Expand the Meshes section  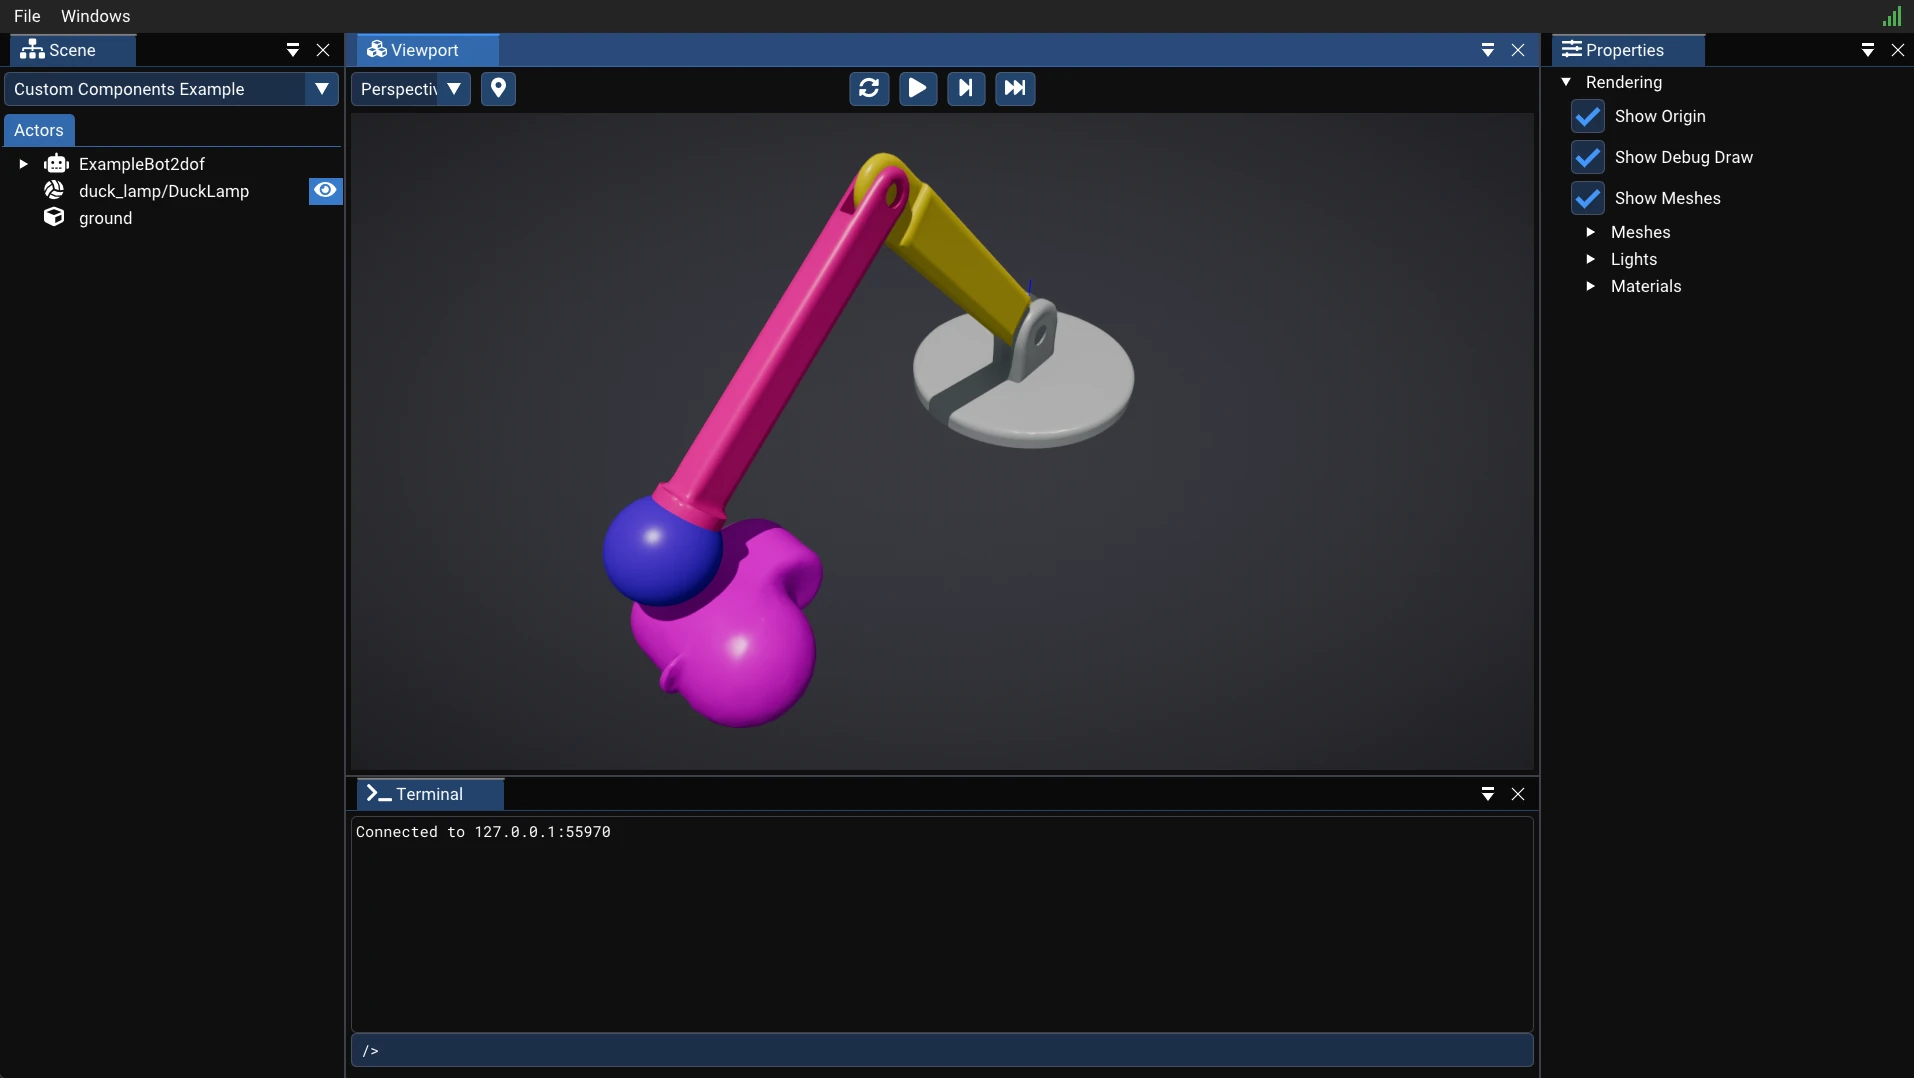coord(1591,232)
